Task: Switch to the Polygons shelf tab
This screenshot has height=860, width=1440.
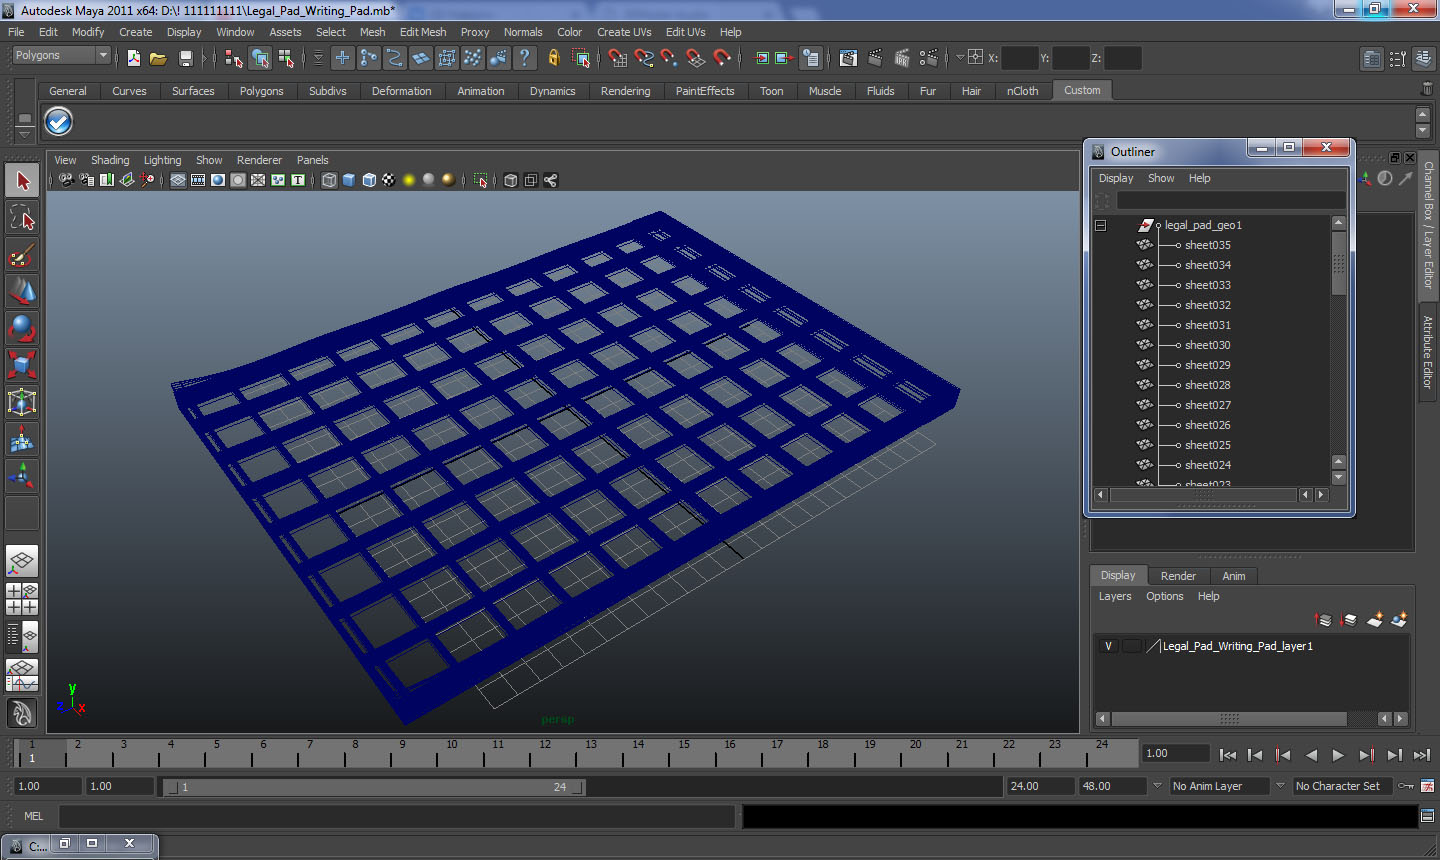Action: pyautogui.click(x=261, y=91)
